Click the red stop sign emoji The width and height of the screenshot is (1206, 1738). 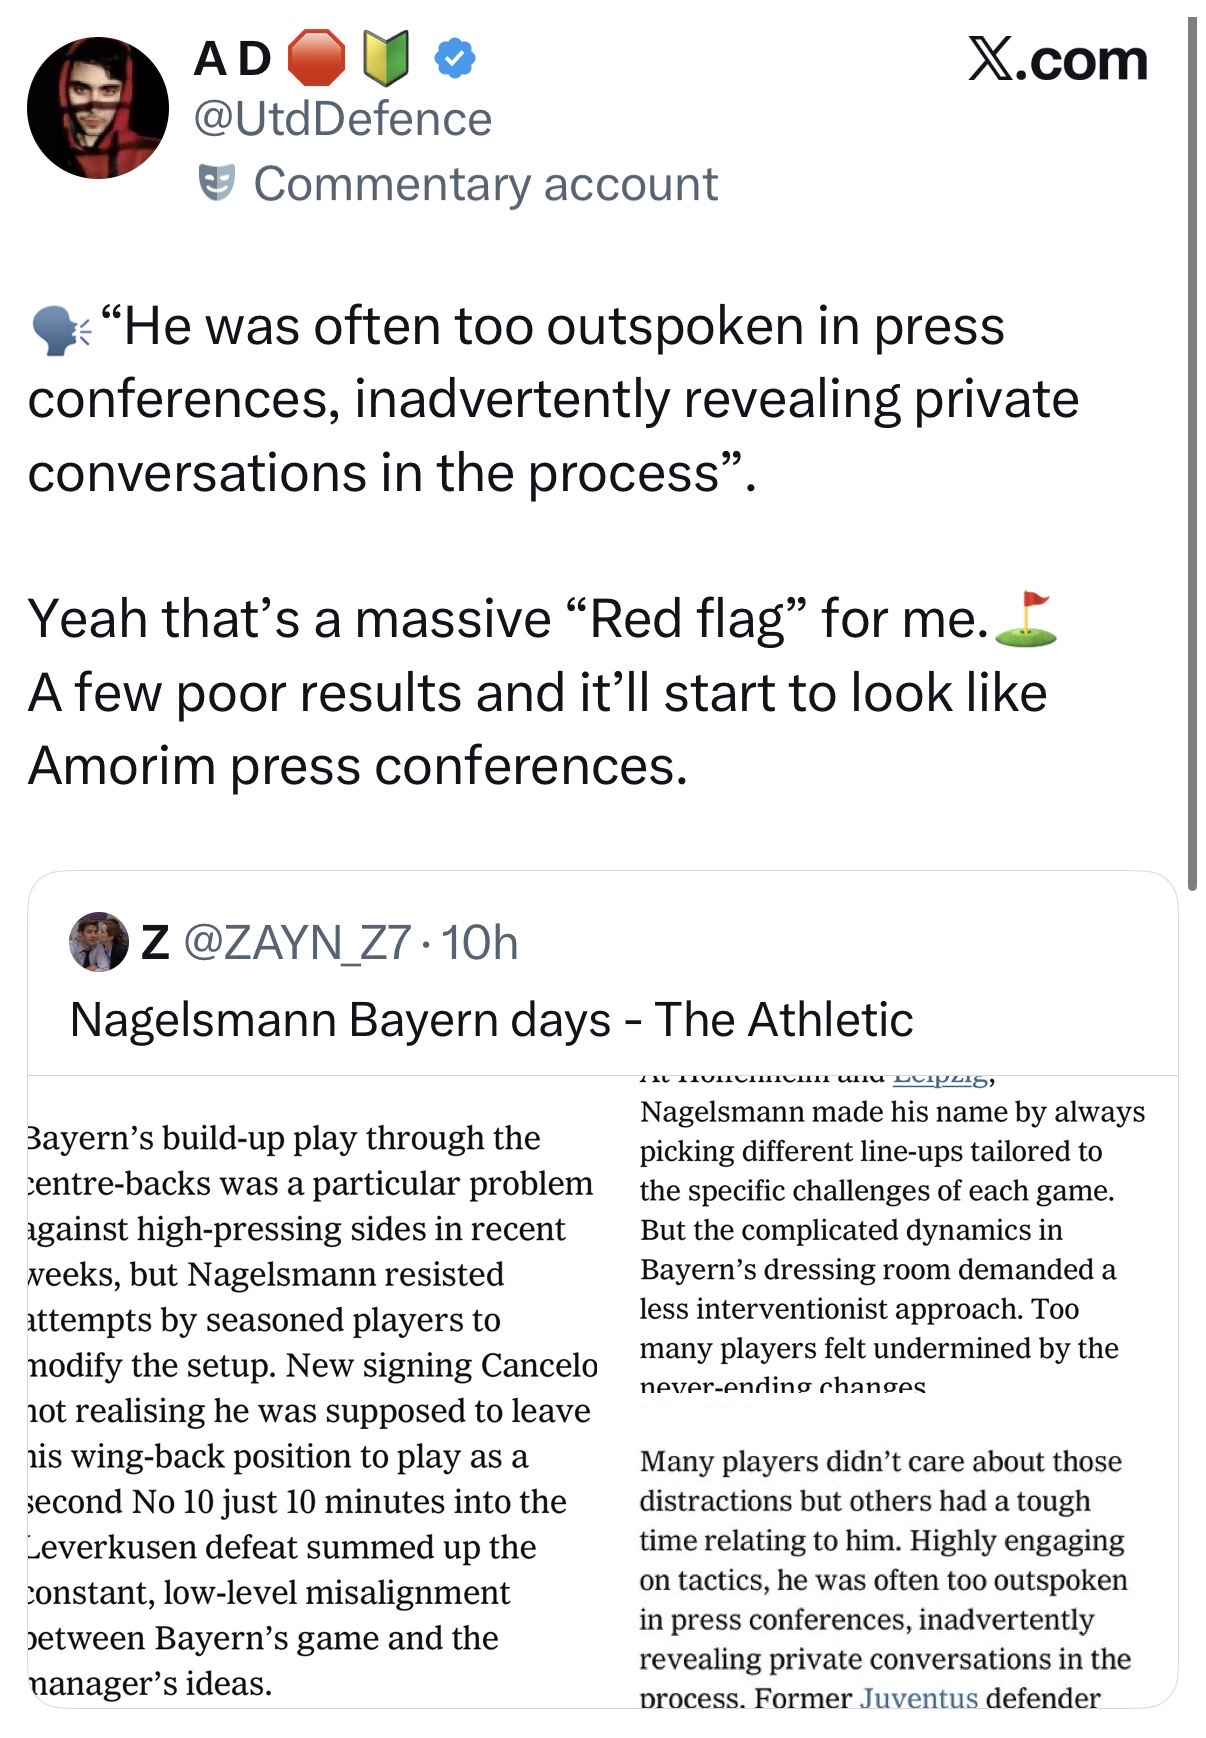[316, 58]
